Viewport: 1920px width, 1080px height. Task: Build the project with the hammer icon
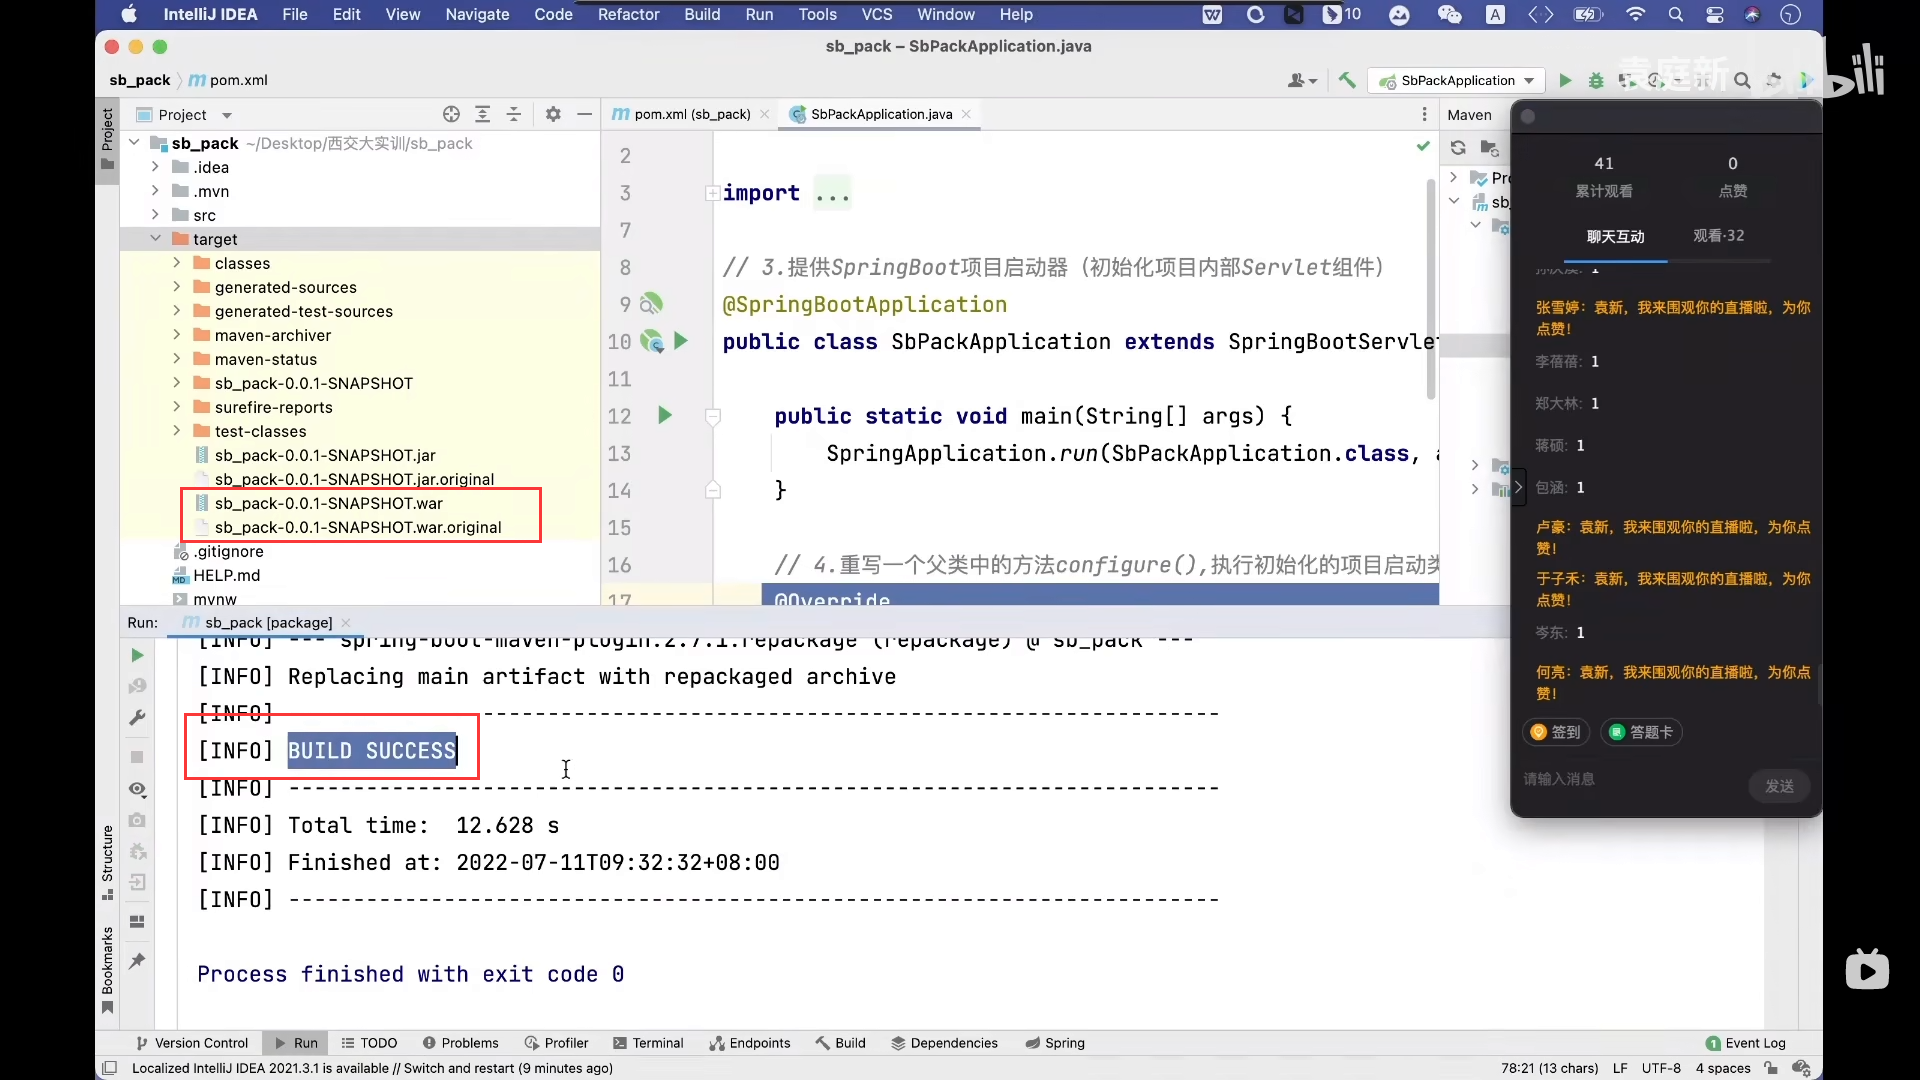coord(1347,81)
